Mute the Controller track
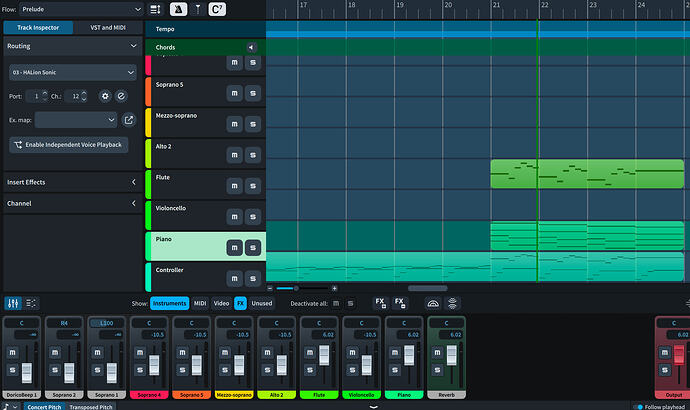 (x=235, y=278)
